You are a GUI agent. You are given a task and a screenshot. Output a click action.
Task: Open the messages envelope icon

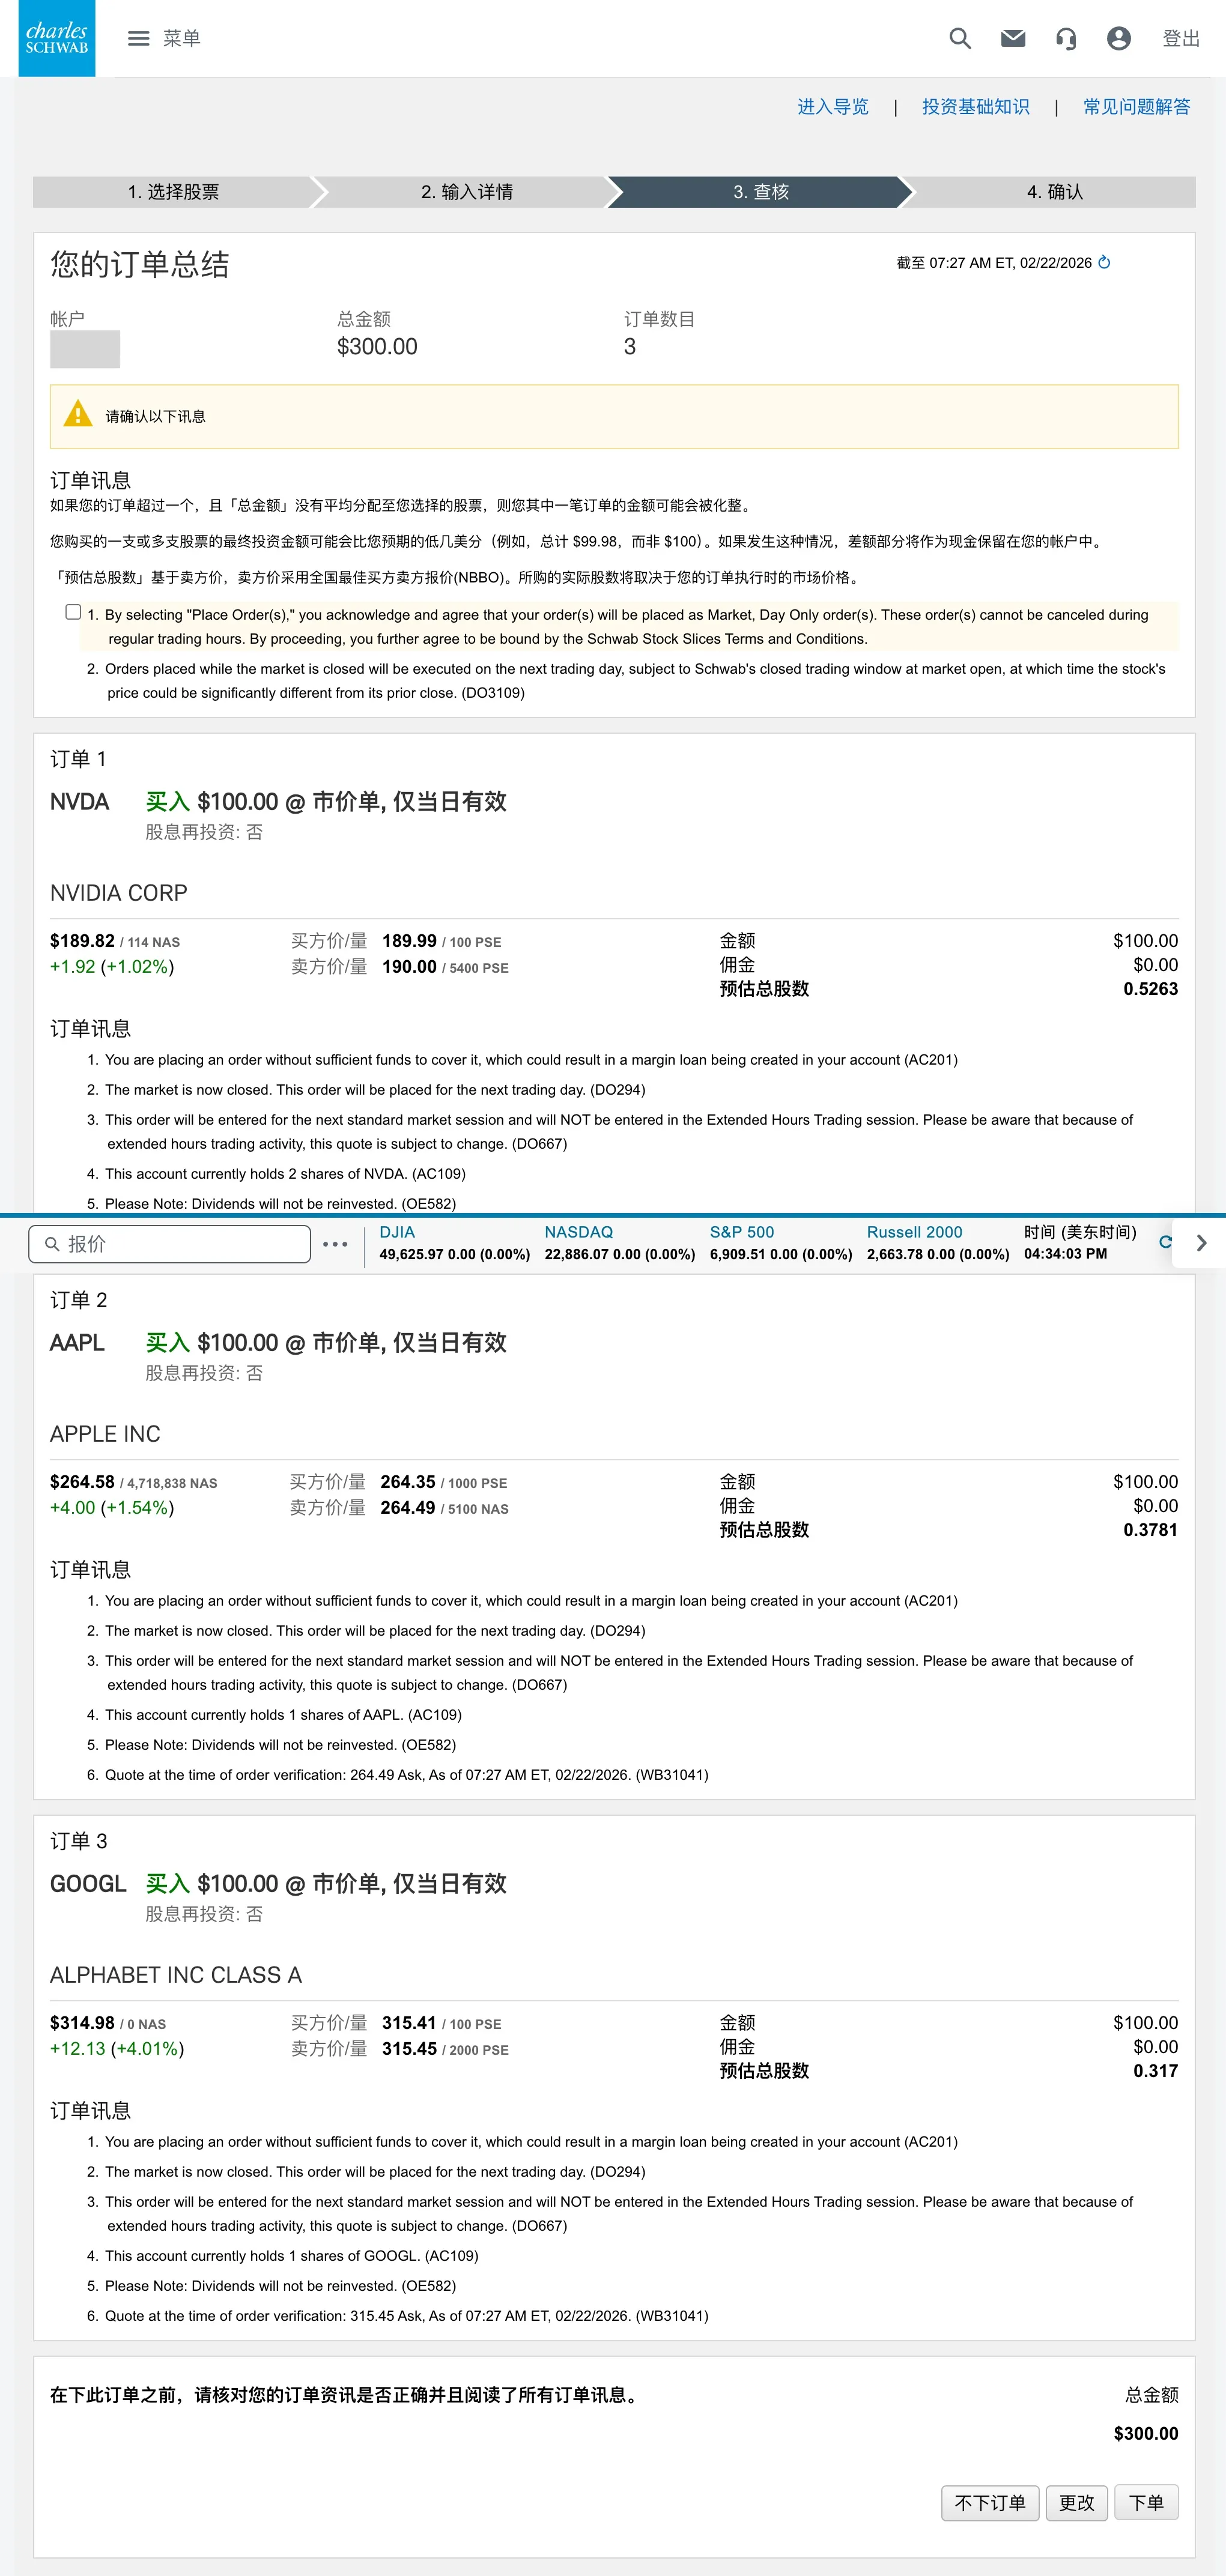(1012, 39)
